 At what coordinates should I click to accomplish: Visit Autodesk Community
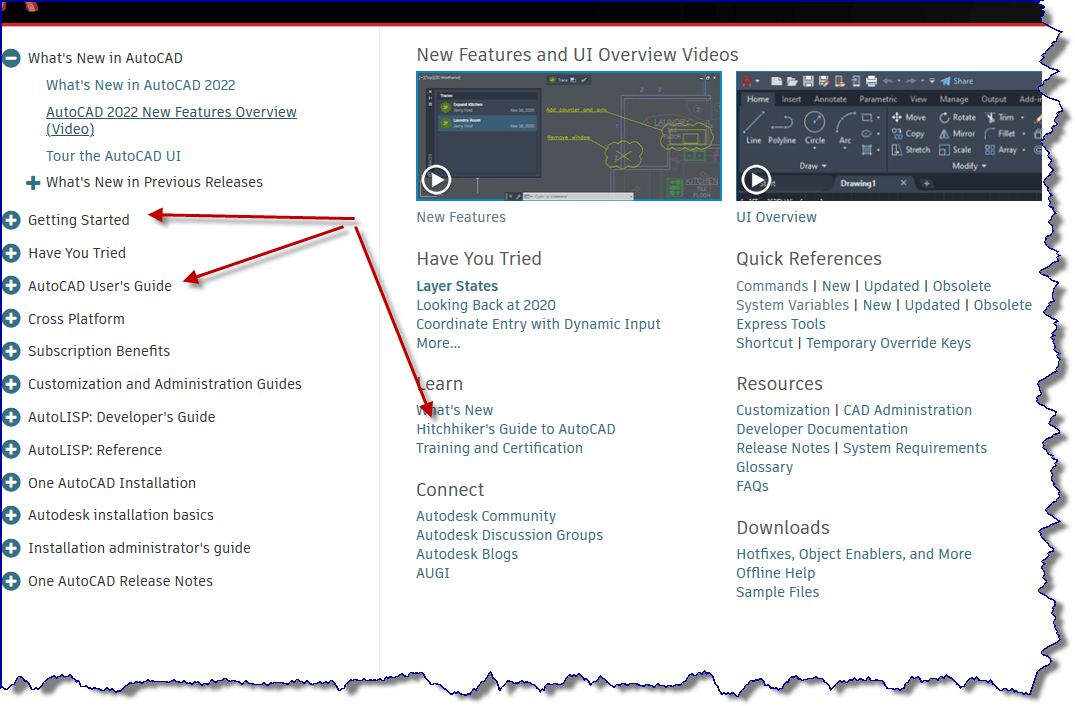(x=486, y=516)
